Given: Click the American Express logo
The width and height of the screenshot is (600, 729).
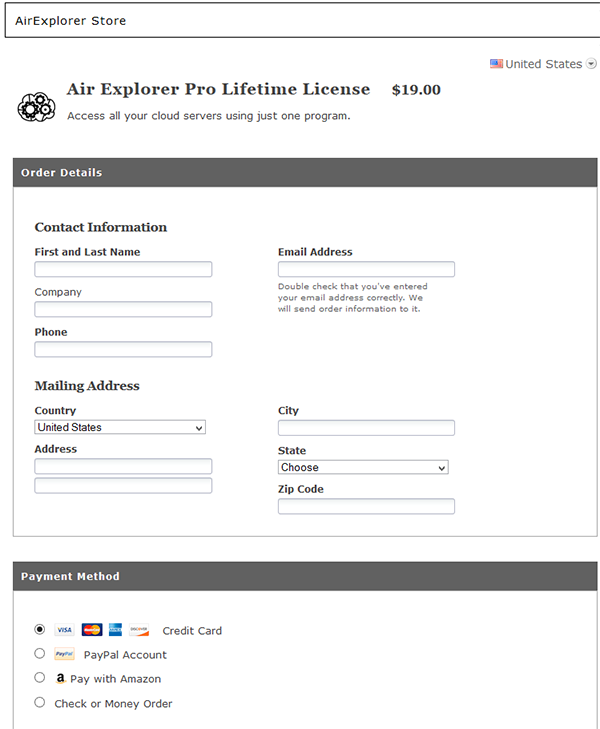Looking at the screenshot, I should pos(115,630).
